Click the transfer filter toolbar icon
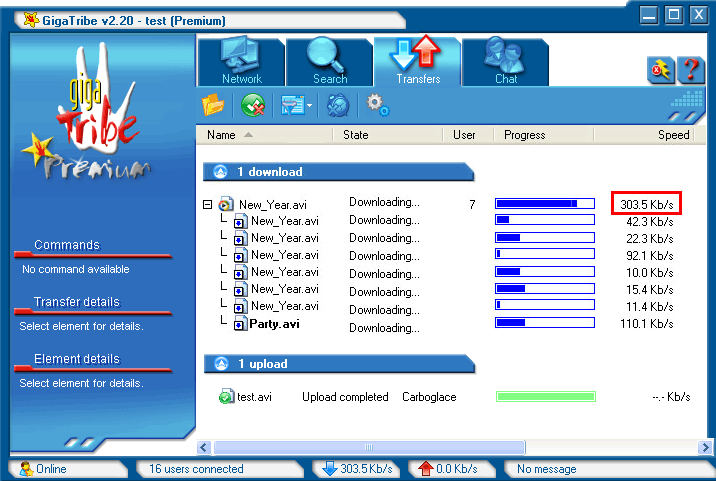Image resolution: width=716 pixels, height=481 pixels. coord(292,105)
